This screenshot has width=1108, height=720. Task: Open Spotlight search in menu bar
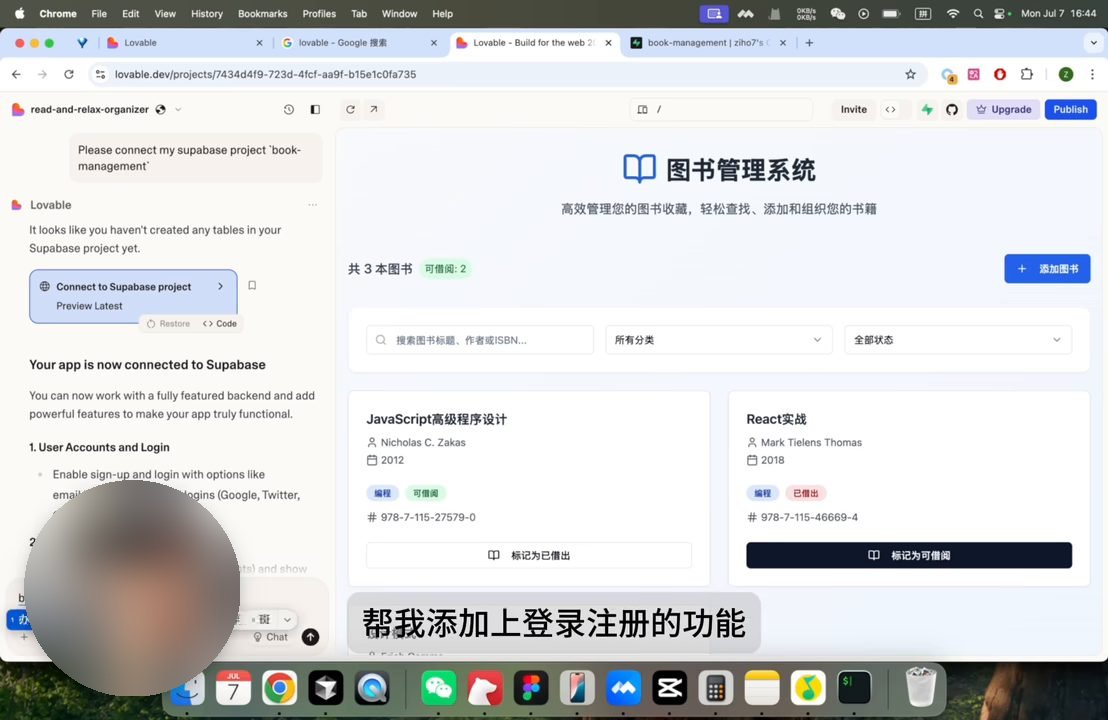(978, 13)
